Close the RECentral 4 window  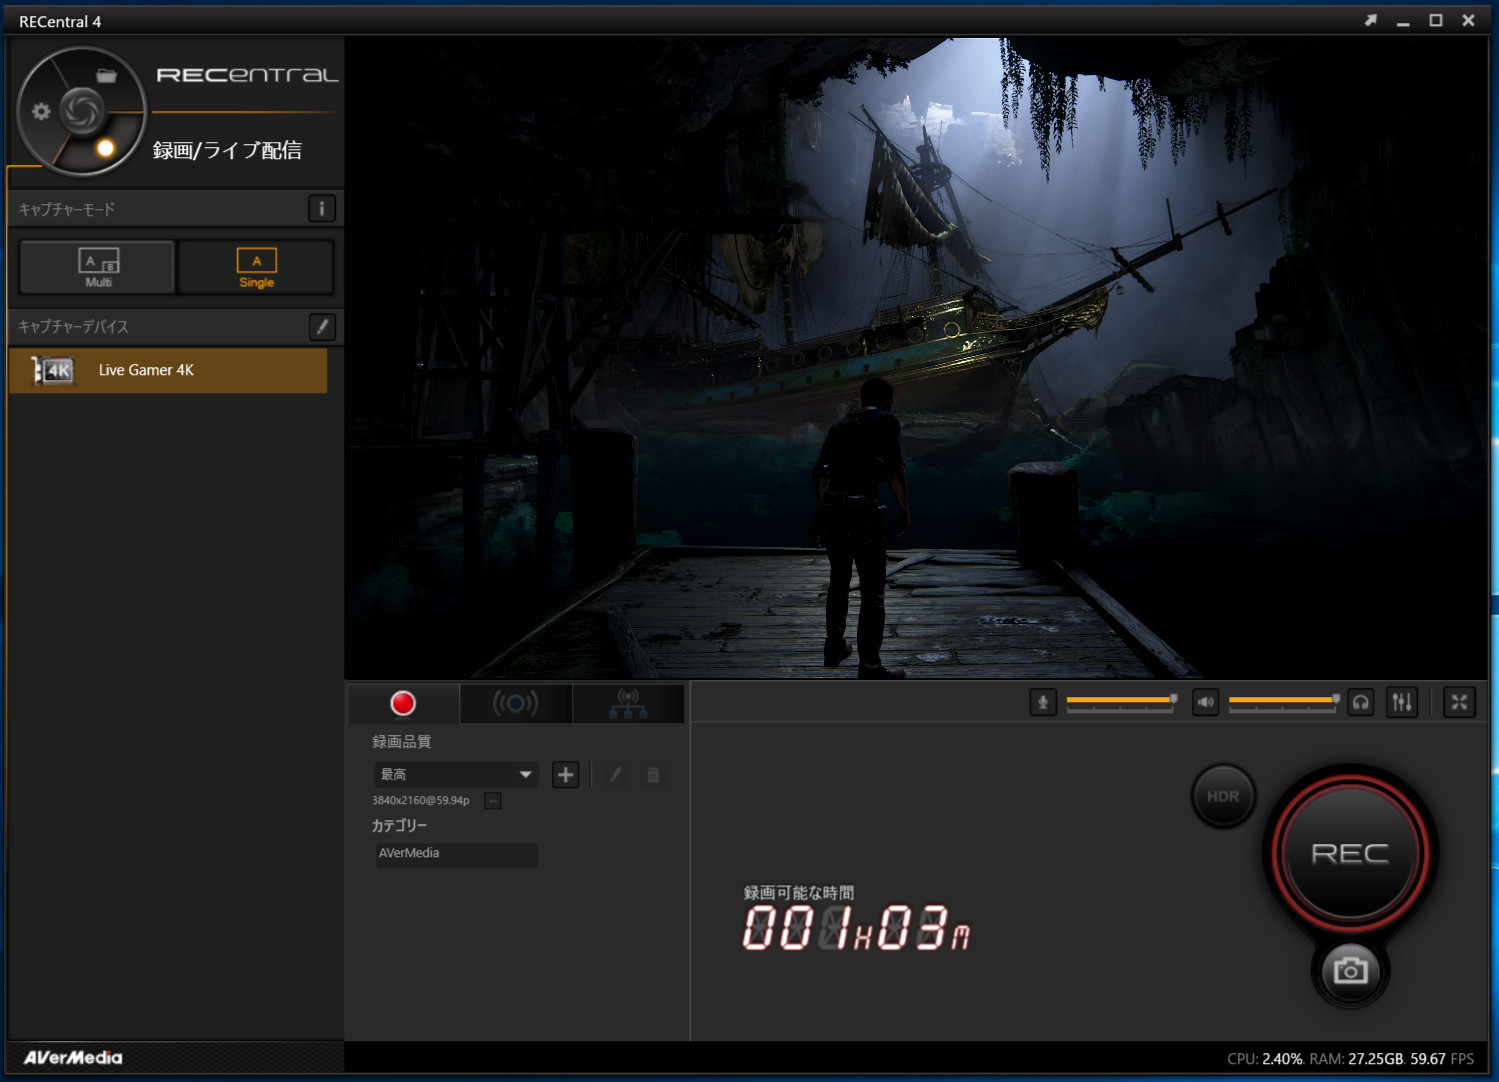point(1468,20)
